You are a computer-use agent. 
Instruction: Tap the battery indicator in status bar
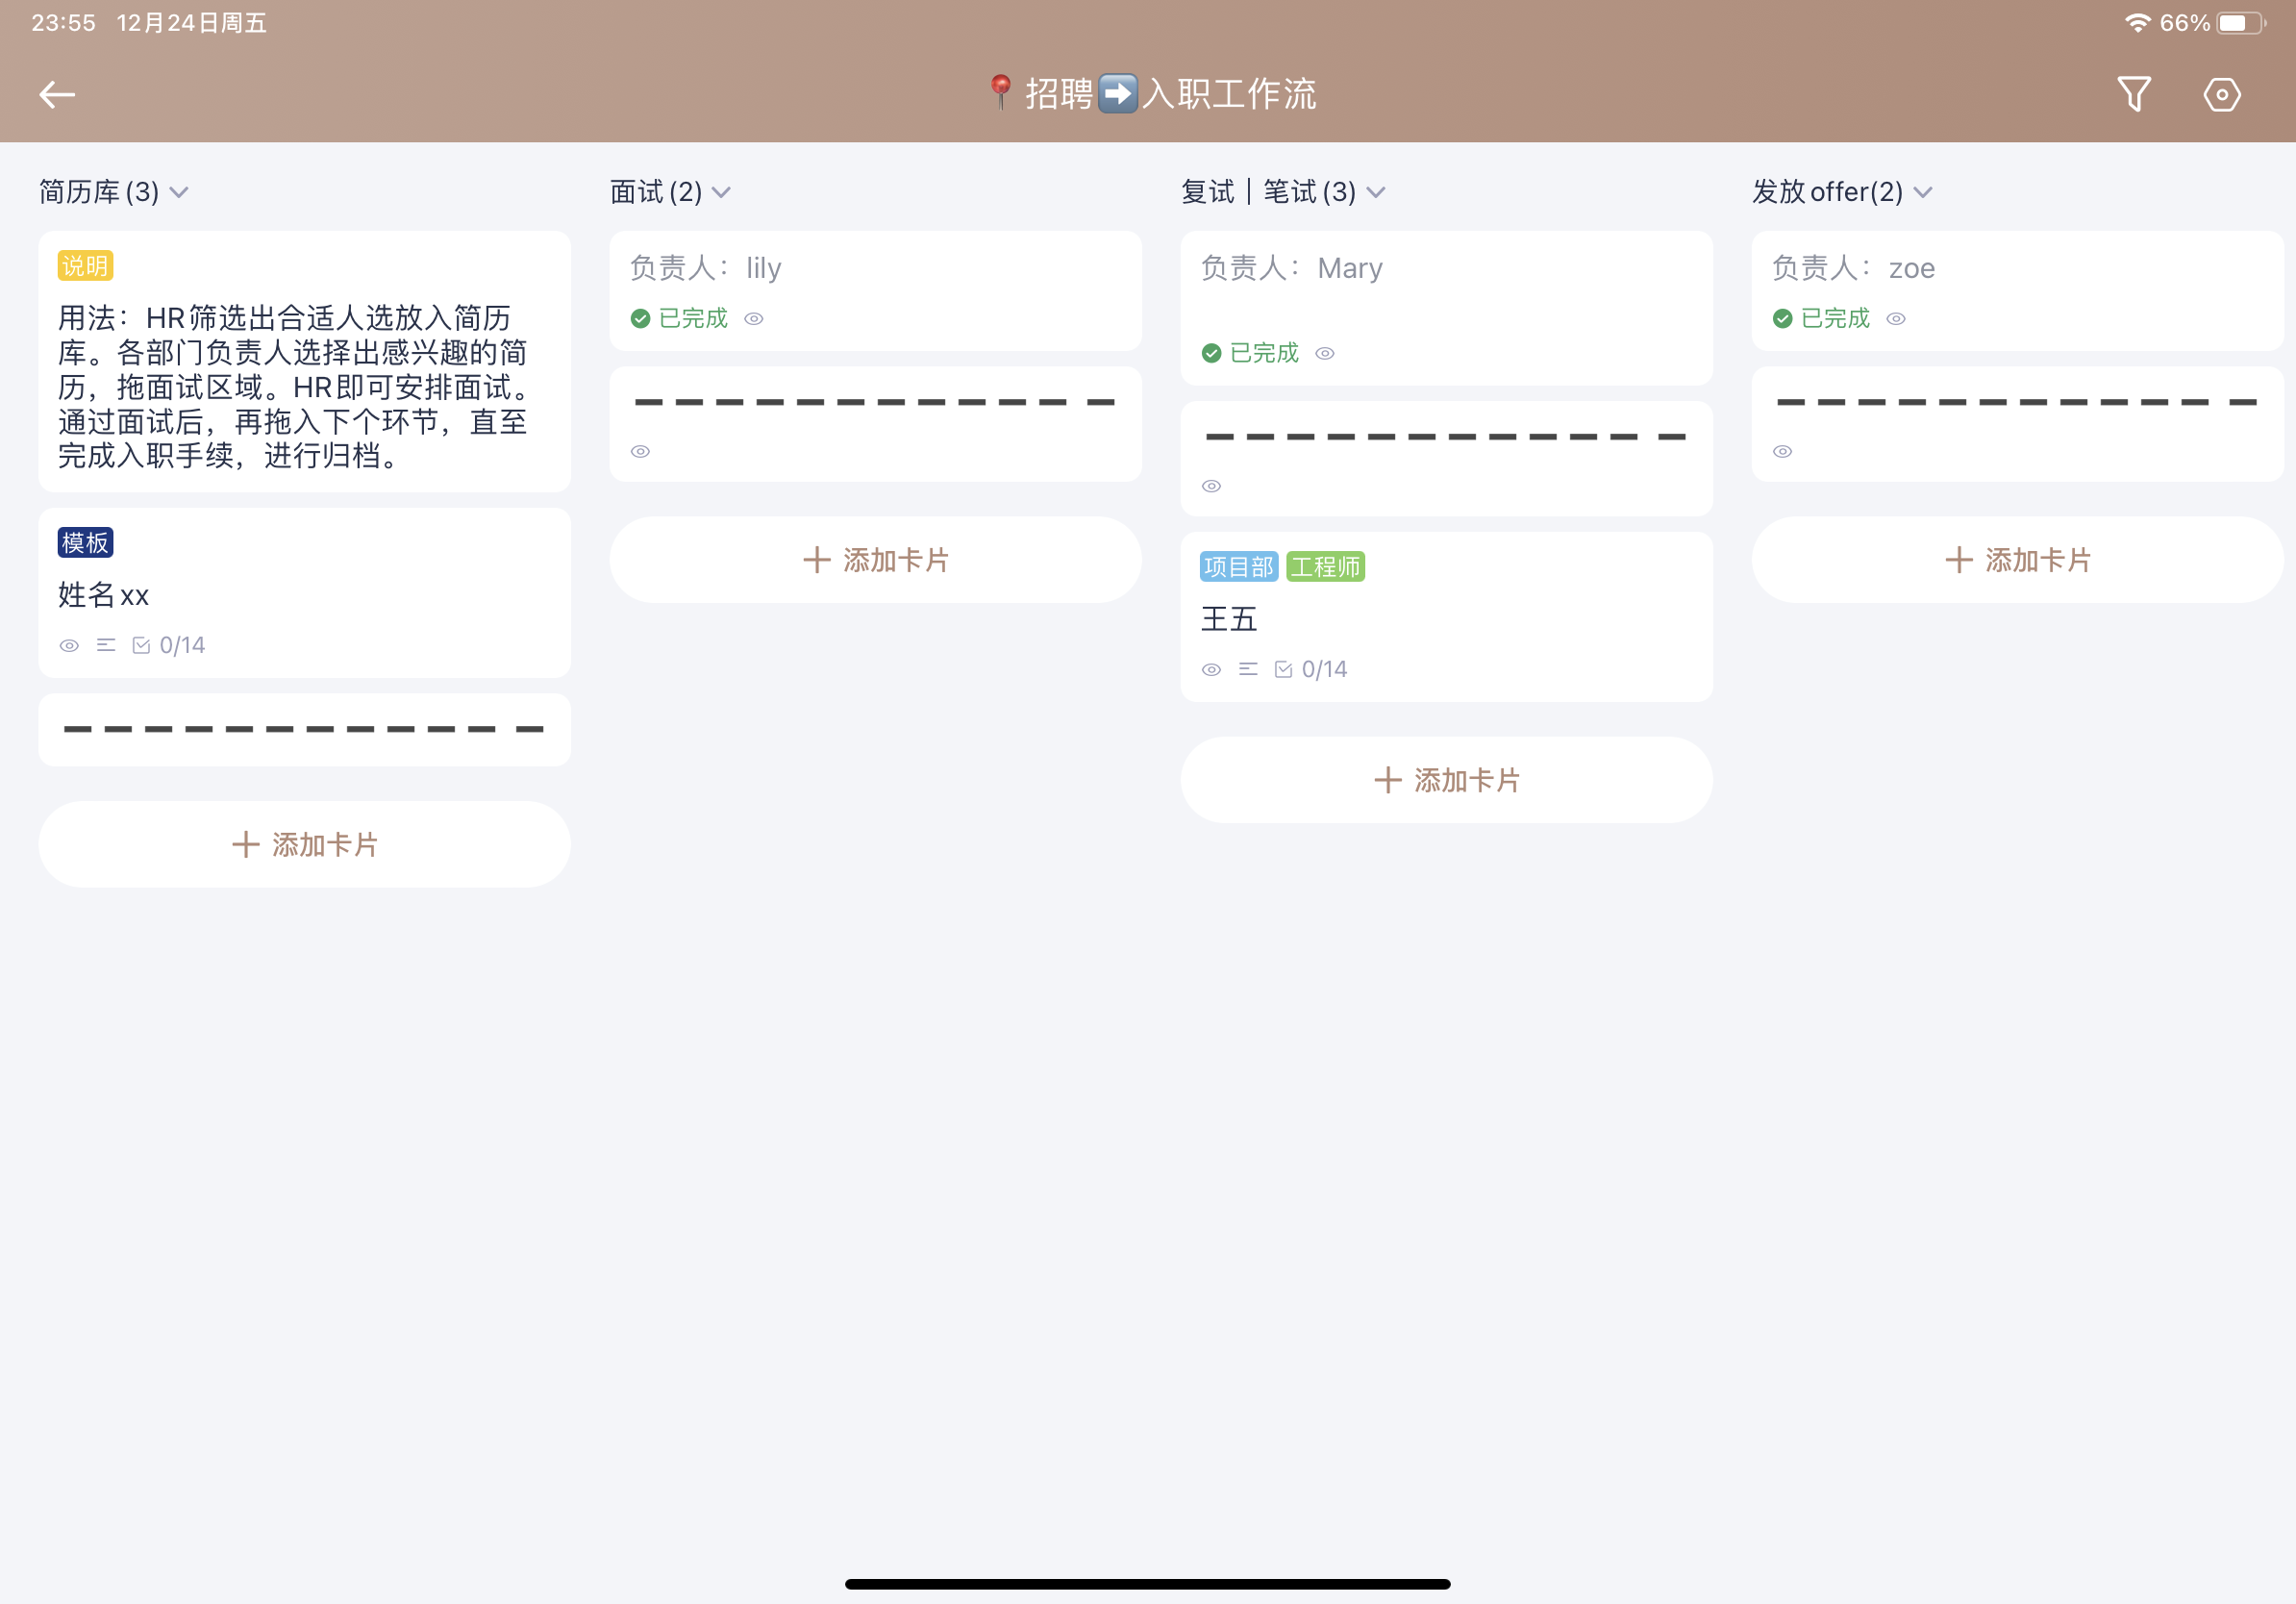pos(2241,22)
